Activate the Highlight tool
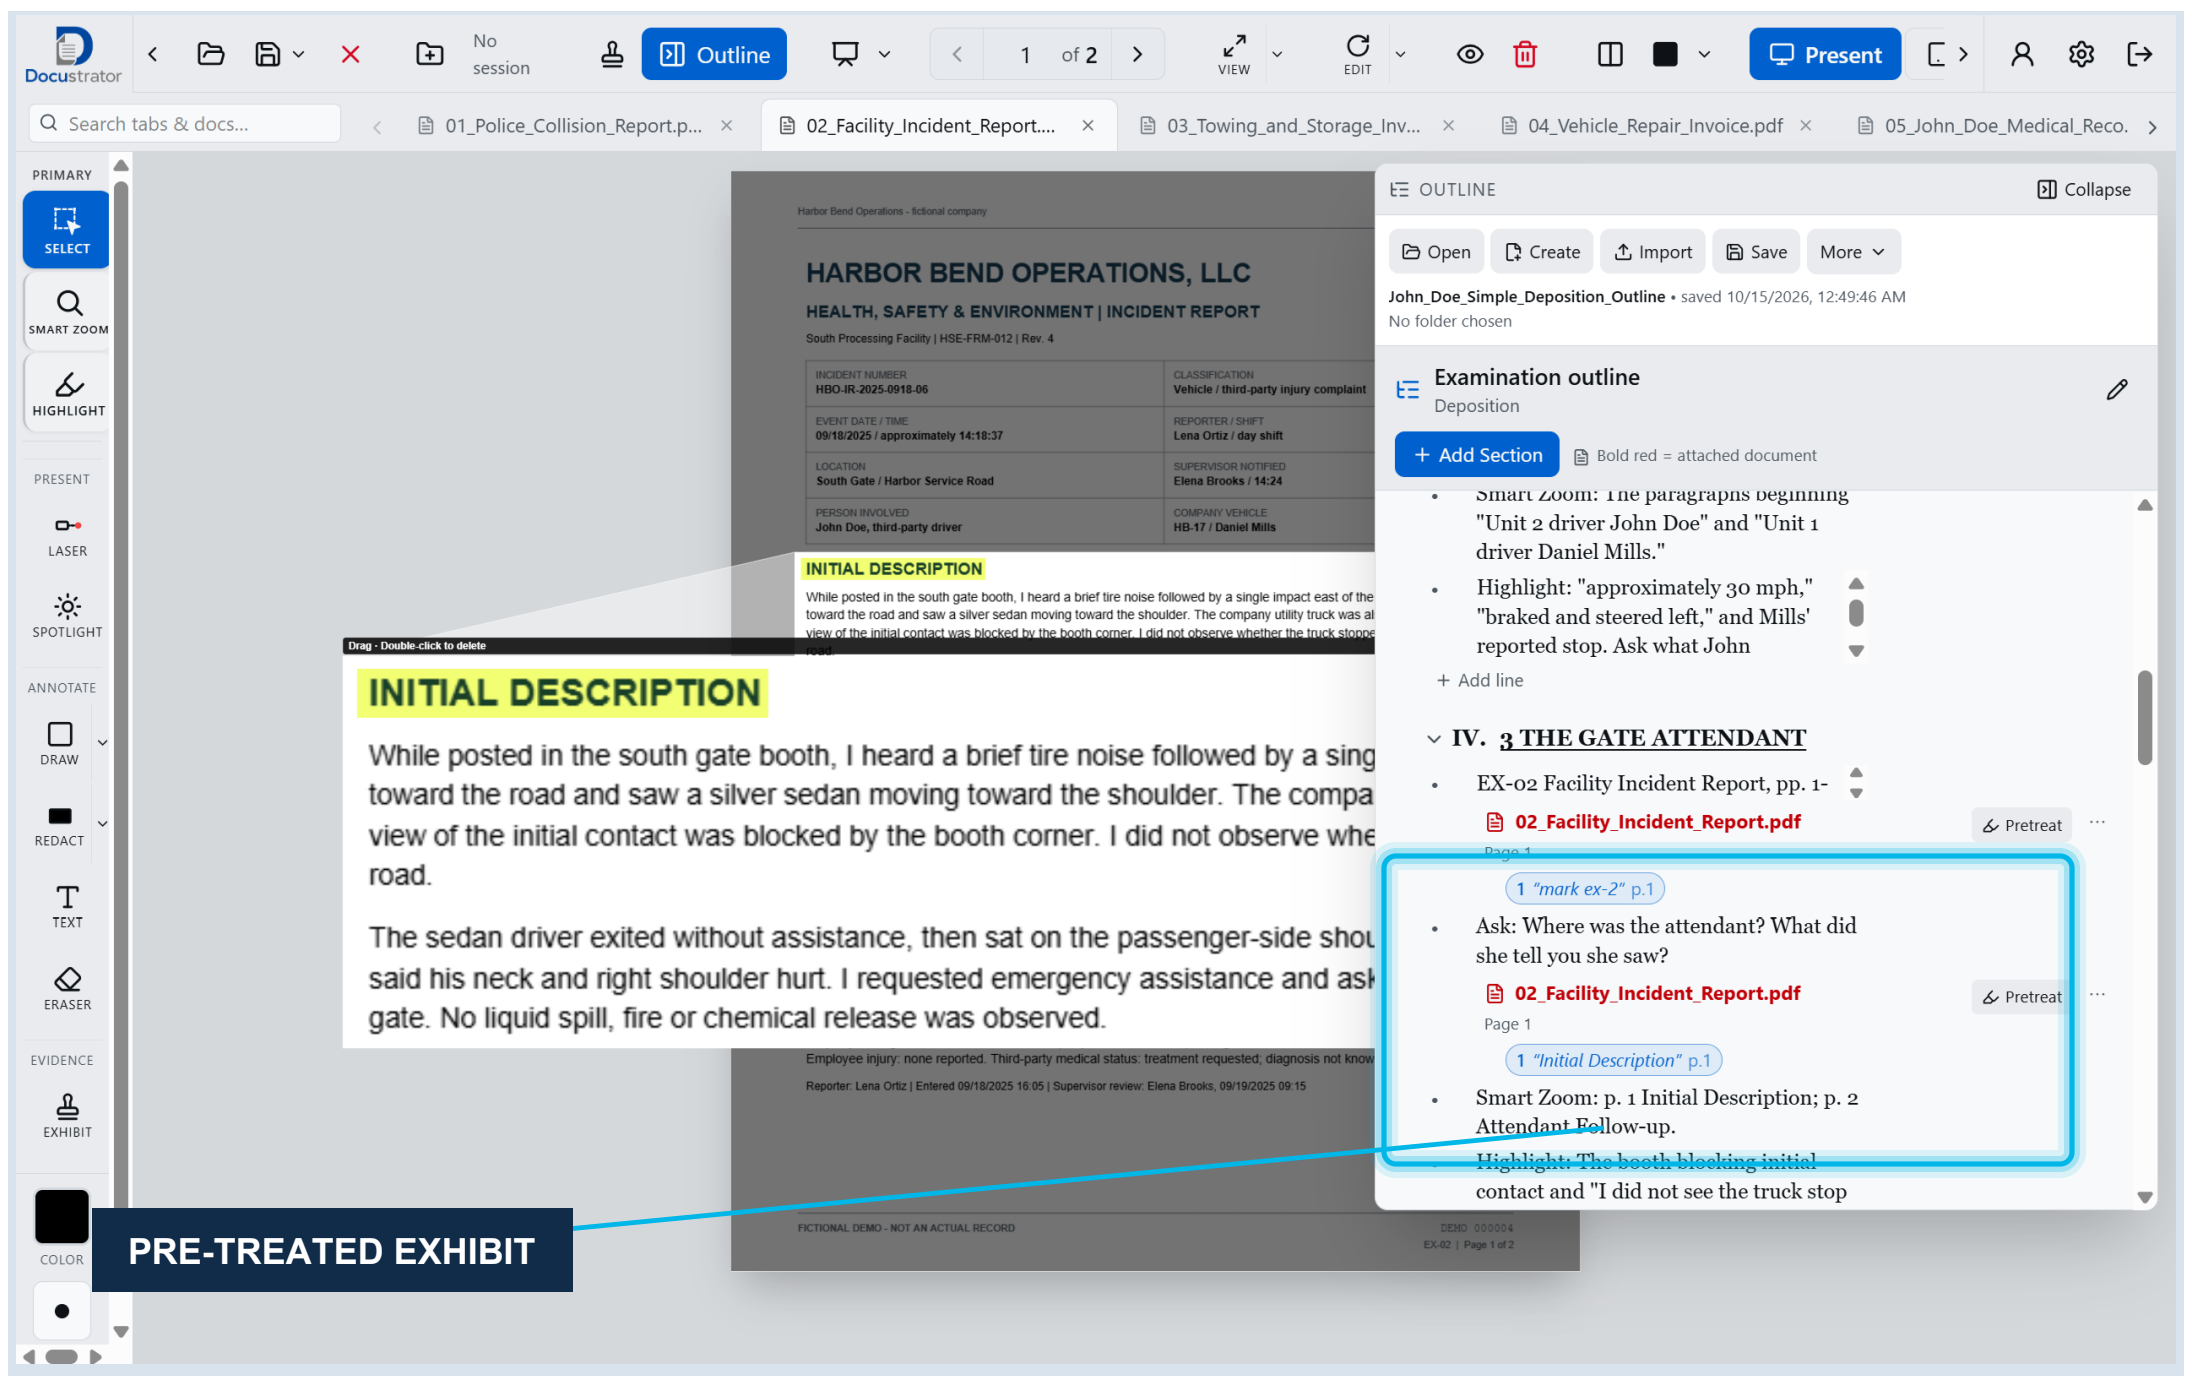 [68, 394]
